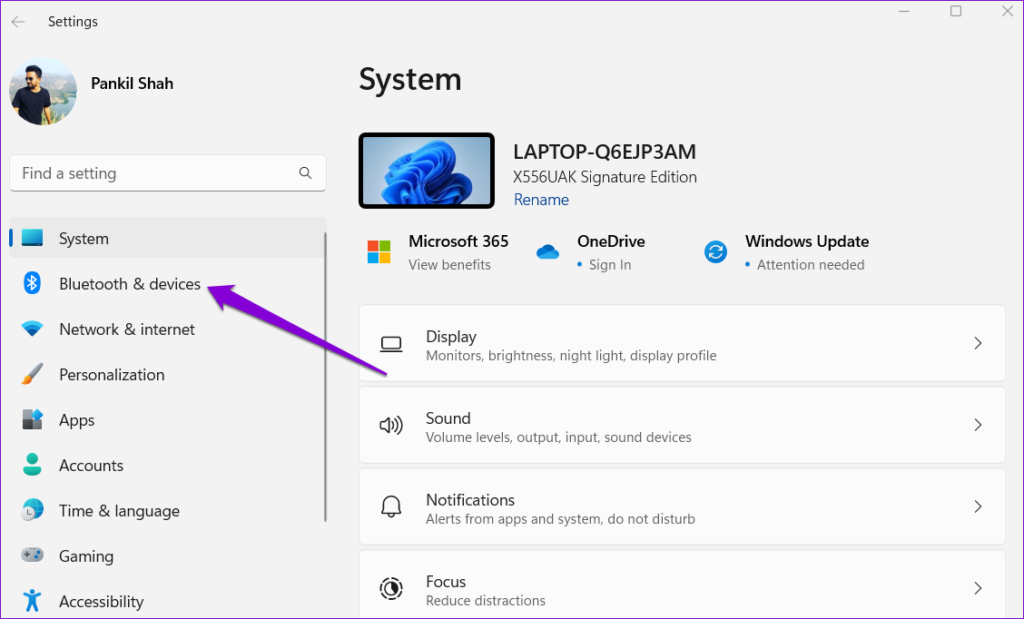Viewport: 1024px width, 619px height.
Task: Click the Rename link under LAPTOP-Q6EJP3AM
Action: pos(541,199)
